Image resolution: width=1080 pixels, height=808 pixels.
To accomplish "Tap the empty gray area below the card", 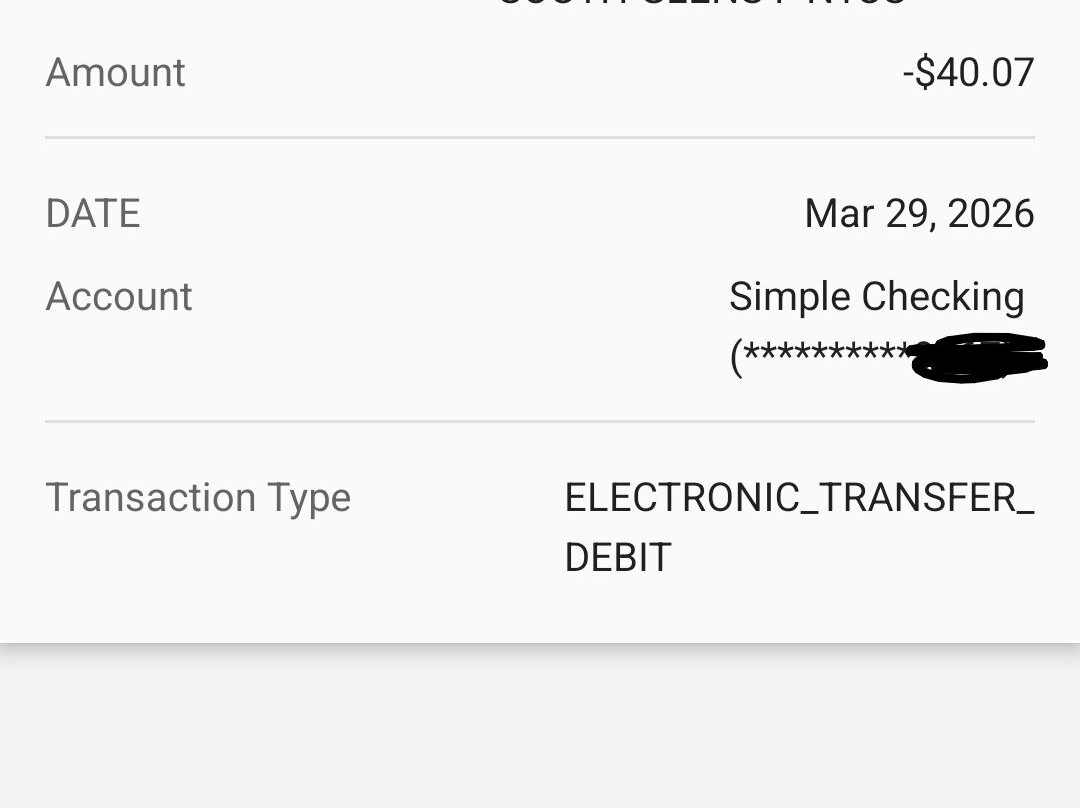I will coord(540,730).
